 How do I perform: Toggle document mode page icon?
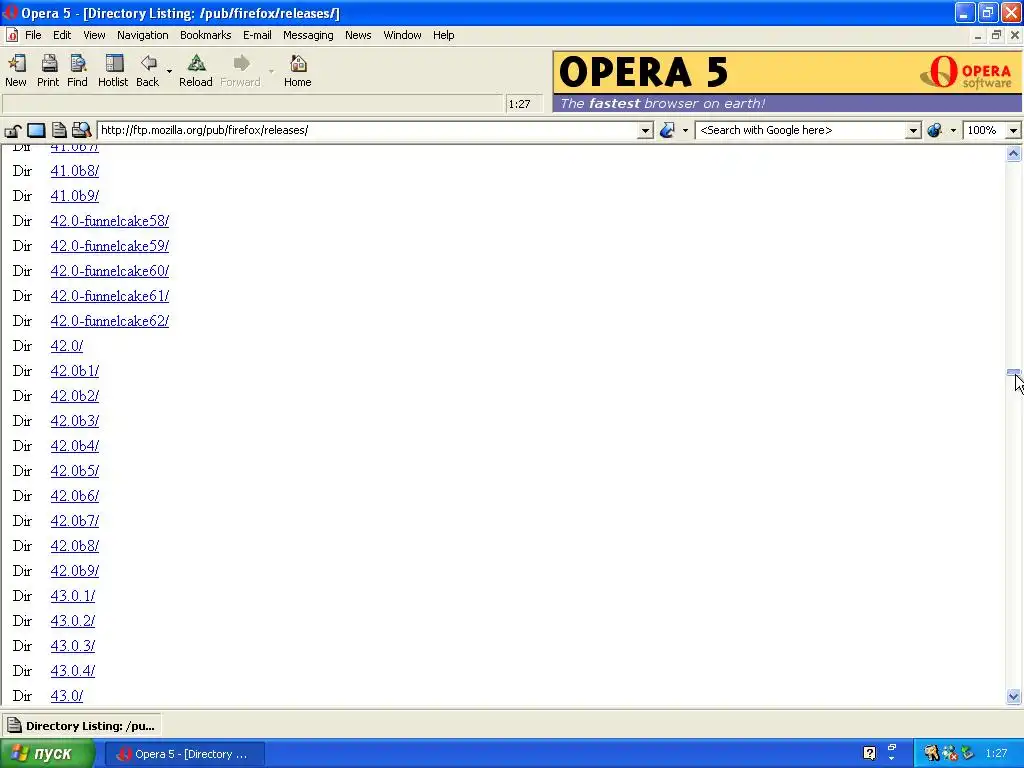[59, 131]
